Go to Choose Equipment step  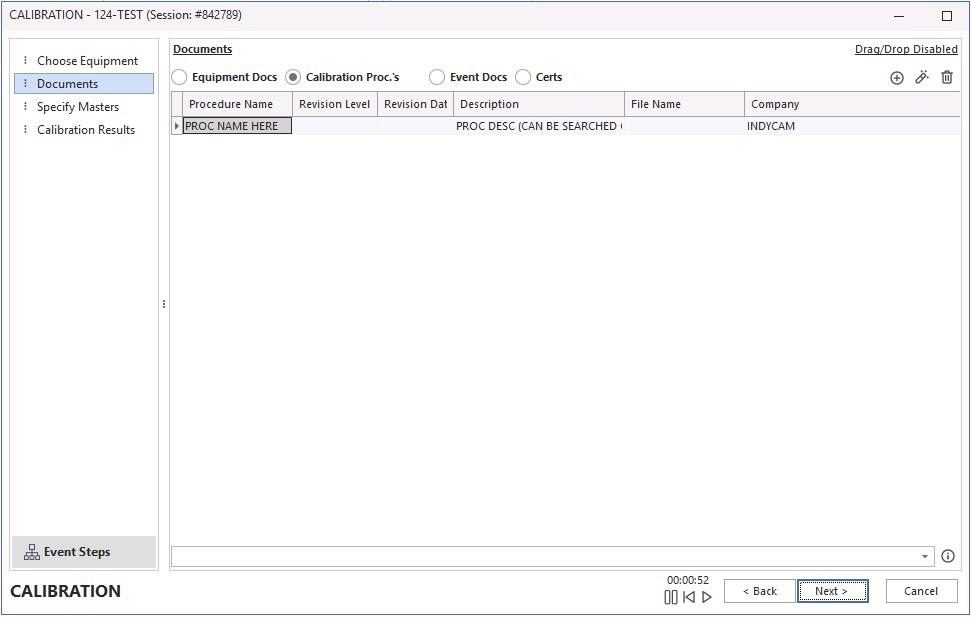87,61
